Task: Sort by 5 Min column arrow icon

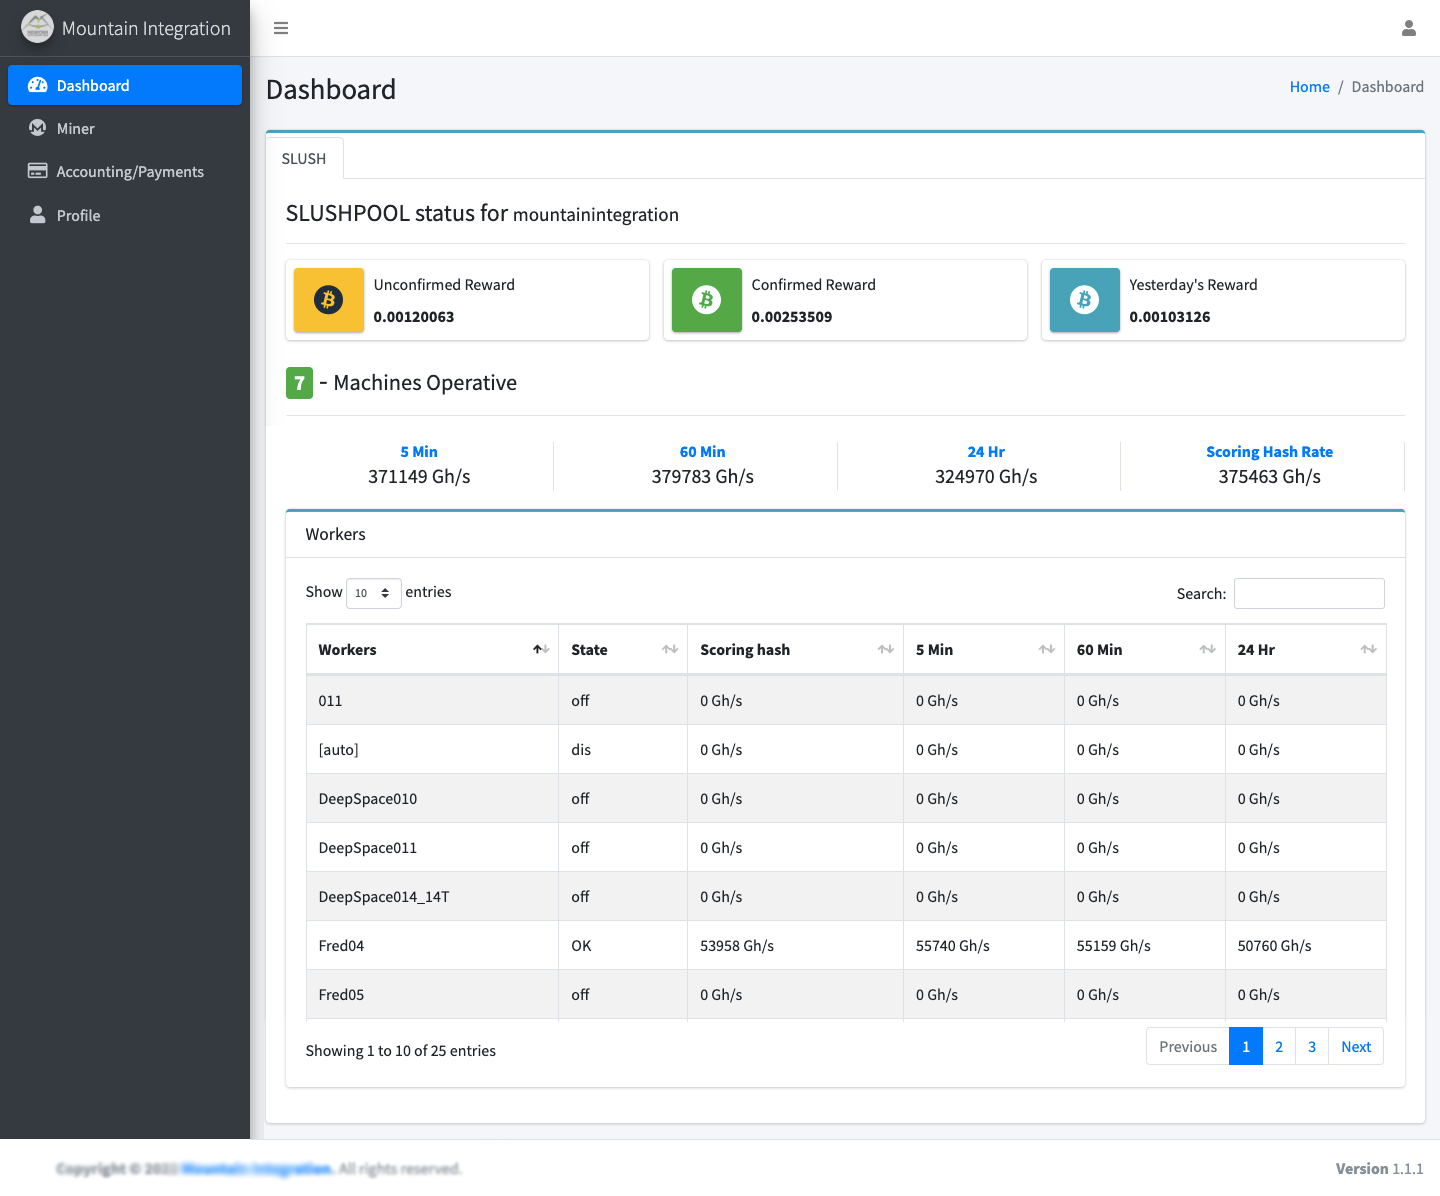Action: pyautogui.click(x=1047, y=650)
